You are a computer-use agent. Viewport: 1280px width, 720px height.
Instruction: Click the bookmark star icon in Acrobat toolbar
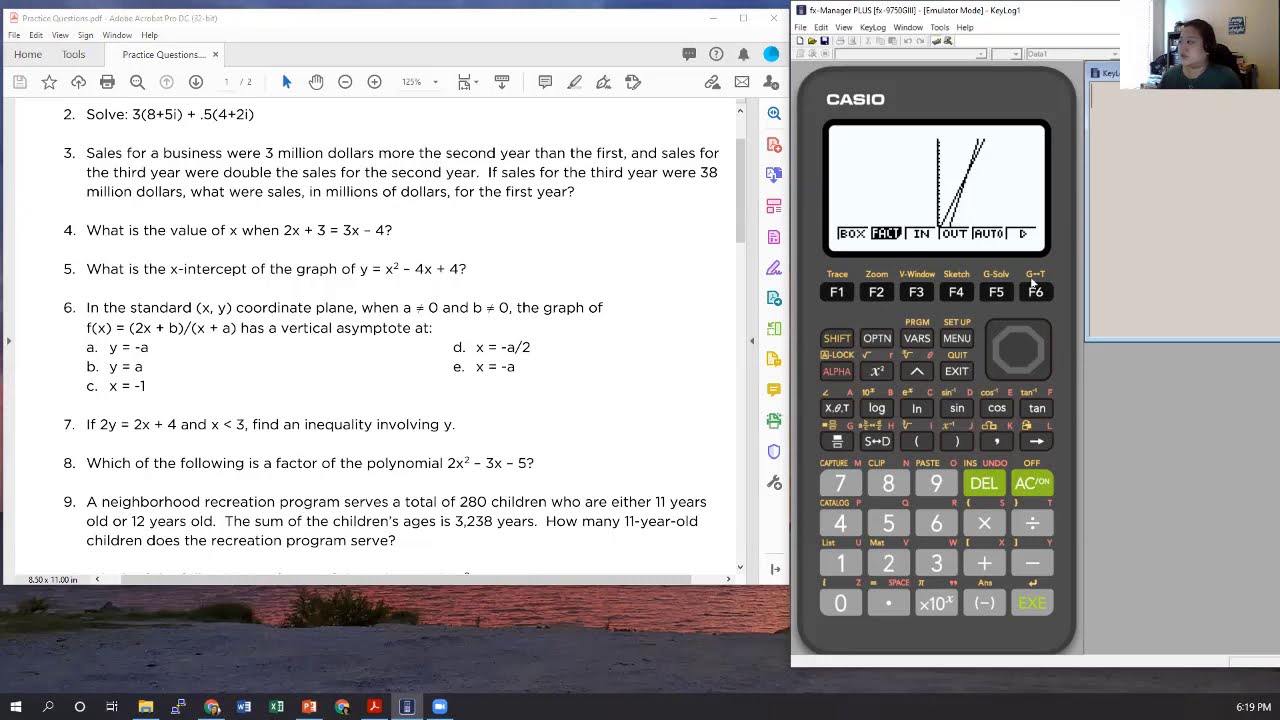tap(49, 82)
